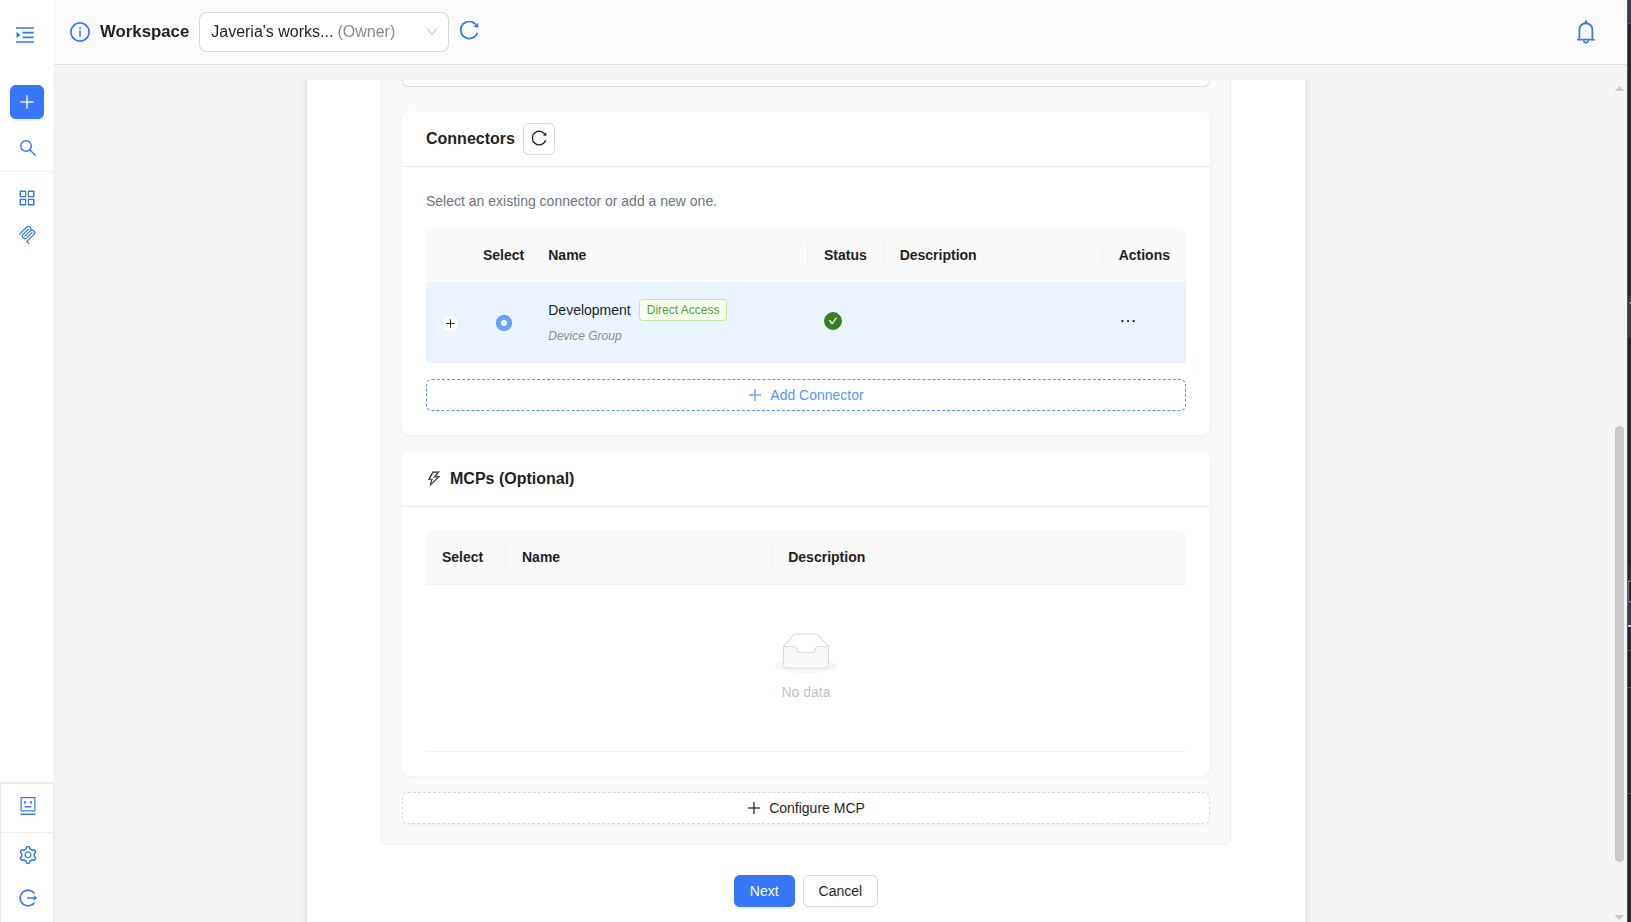
Task: Expand the sidebar menu toggle icon
Action: click(25, 35)
